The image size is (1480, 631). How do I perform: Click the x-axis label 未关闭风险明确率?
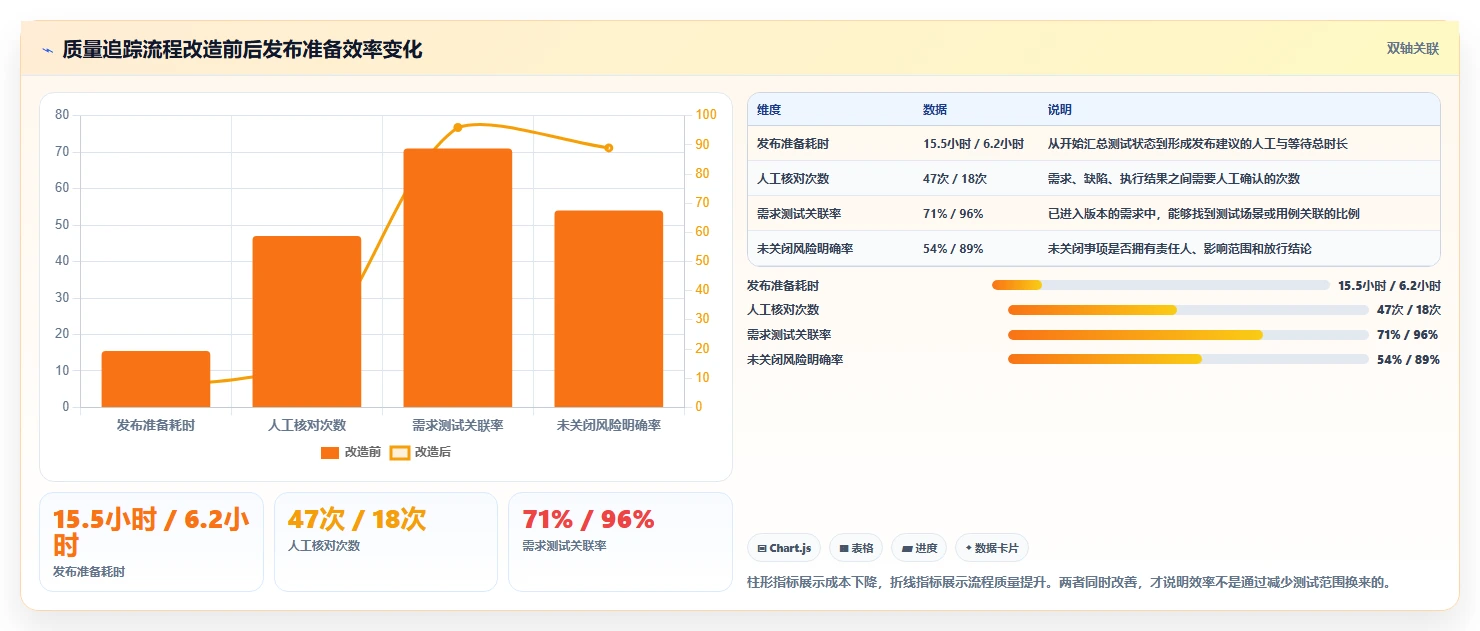pyautogui.click(x=609, y=425)
